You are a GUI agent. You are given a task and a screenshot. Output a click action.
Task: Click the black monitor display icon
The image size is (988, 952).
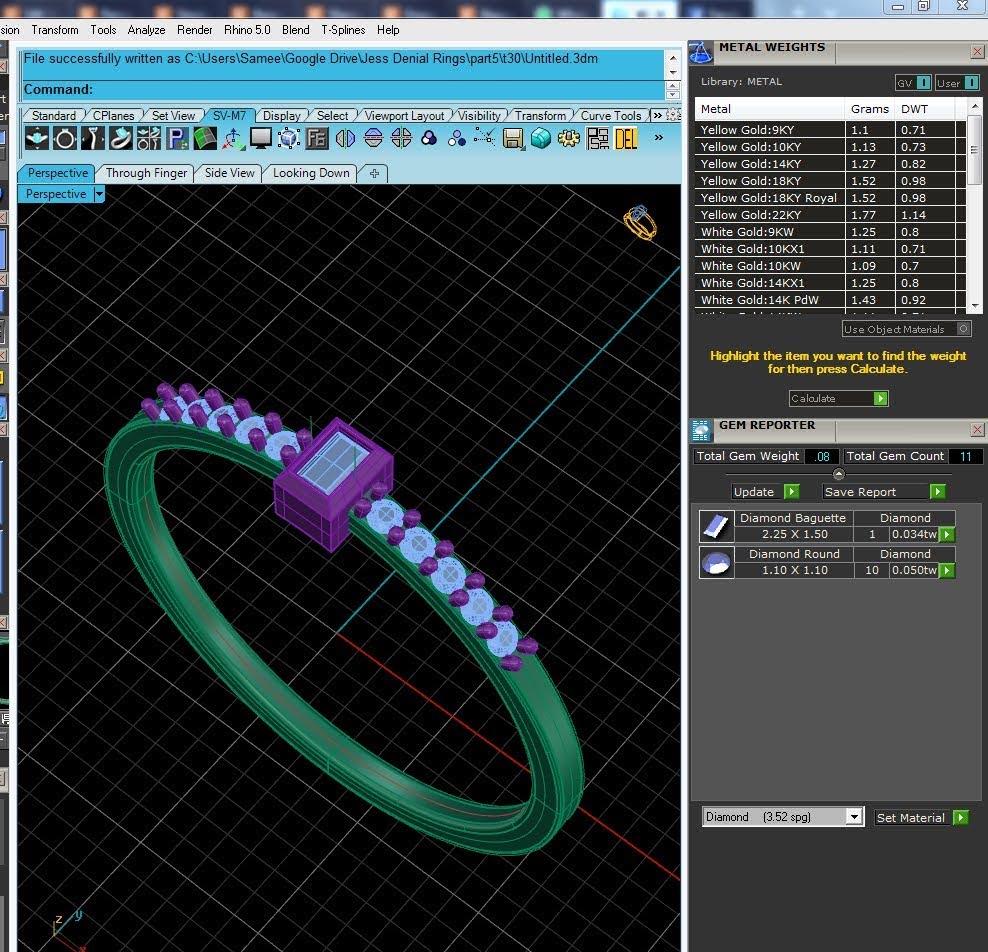pyautogui.click(x=260, y=138)
